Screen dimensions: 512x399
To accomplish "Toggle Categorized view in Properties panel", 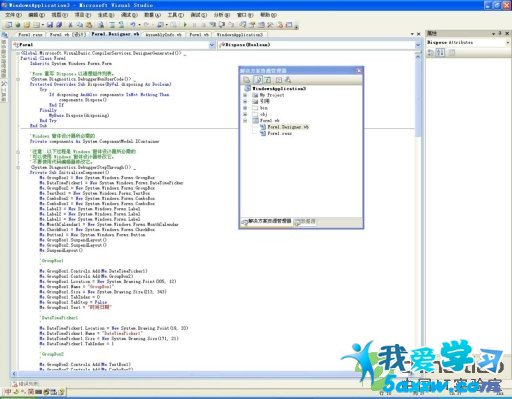I will (x=431, y=53).
